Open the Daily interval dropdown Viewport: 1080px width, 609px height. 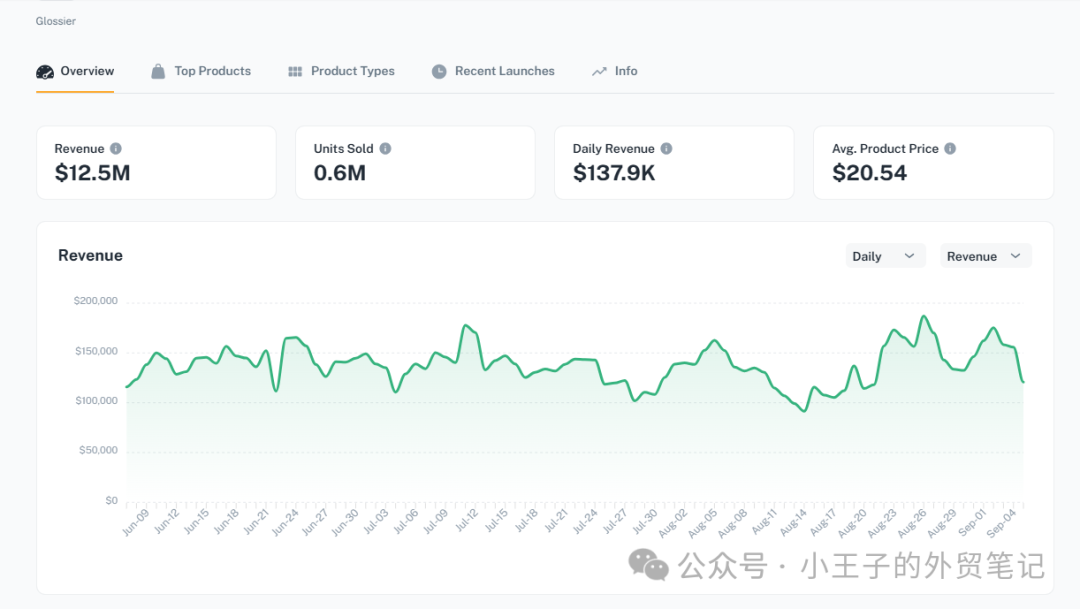pyautogui.click(x=884, y=256)
